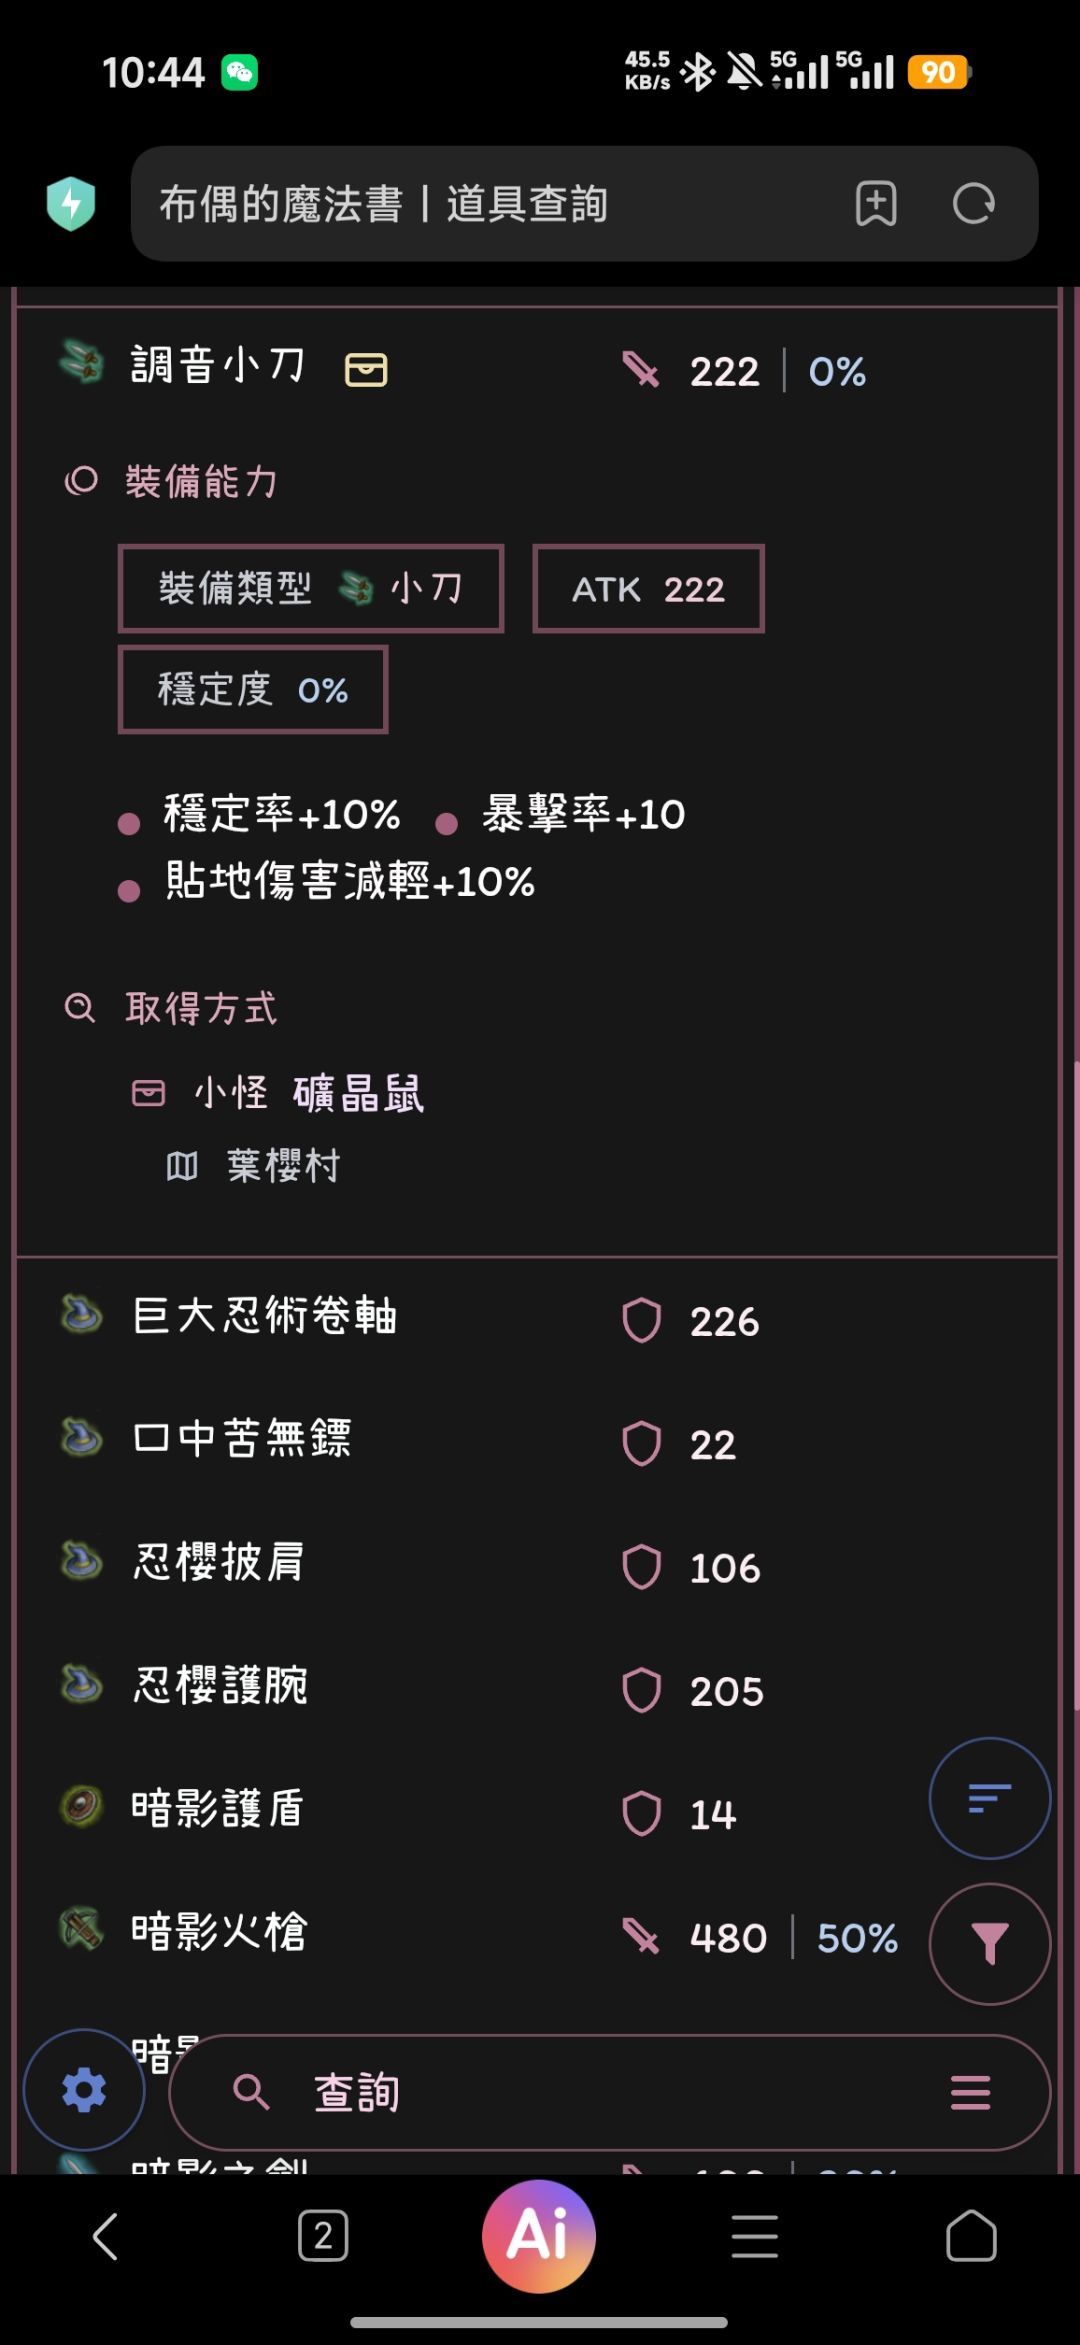
Task: Open the settings gear button
Action: pyautogui.click(x=84, y=2089)
